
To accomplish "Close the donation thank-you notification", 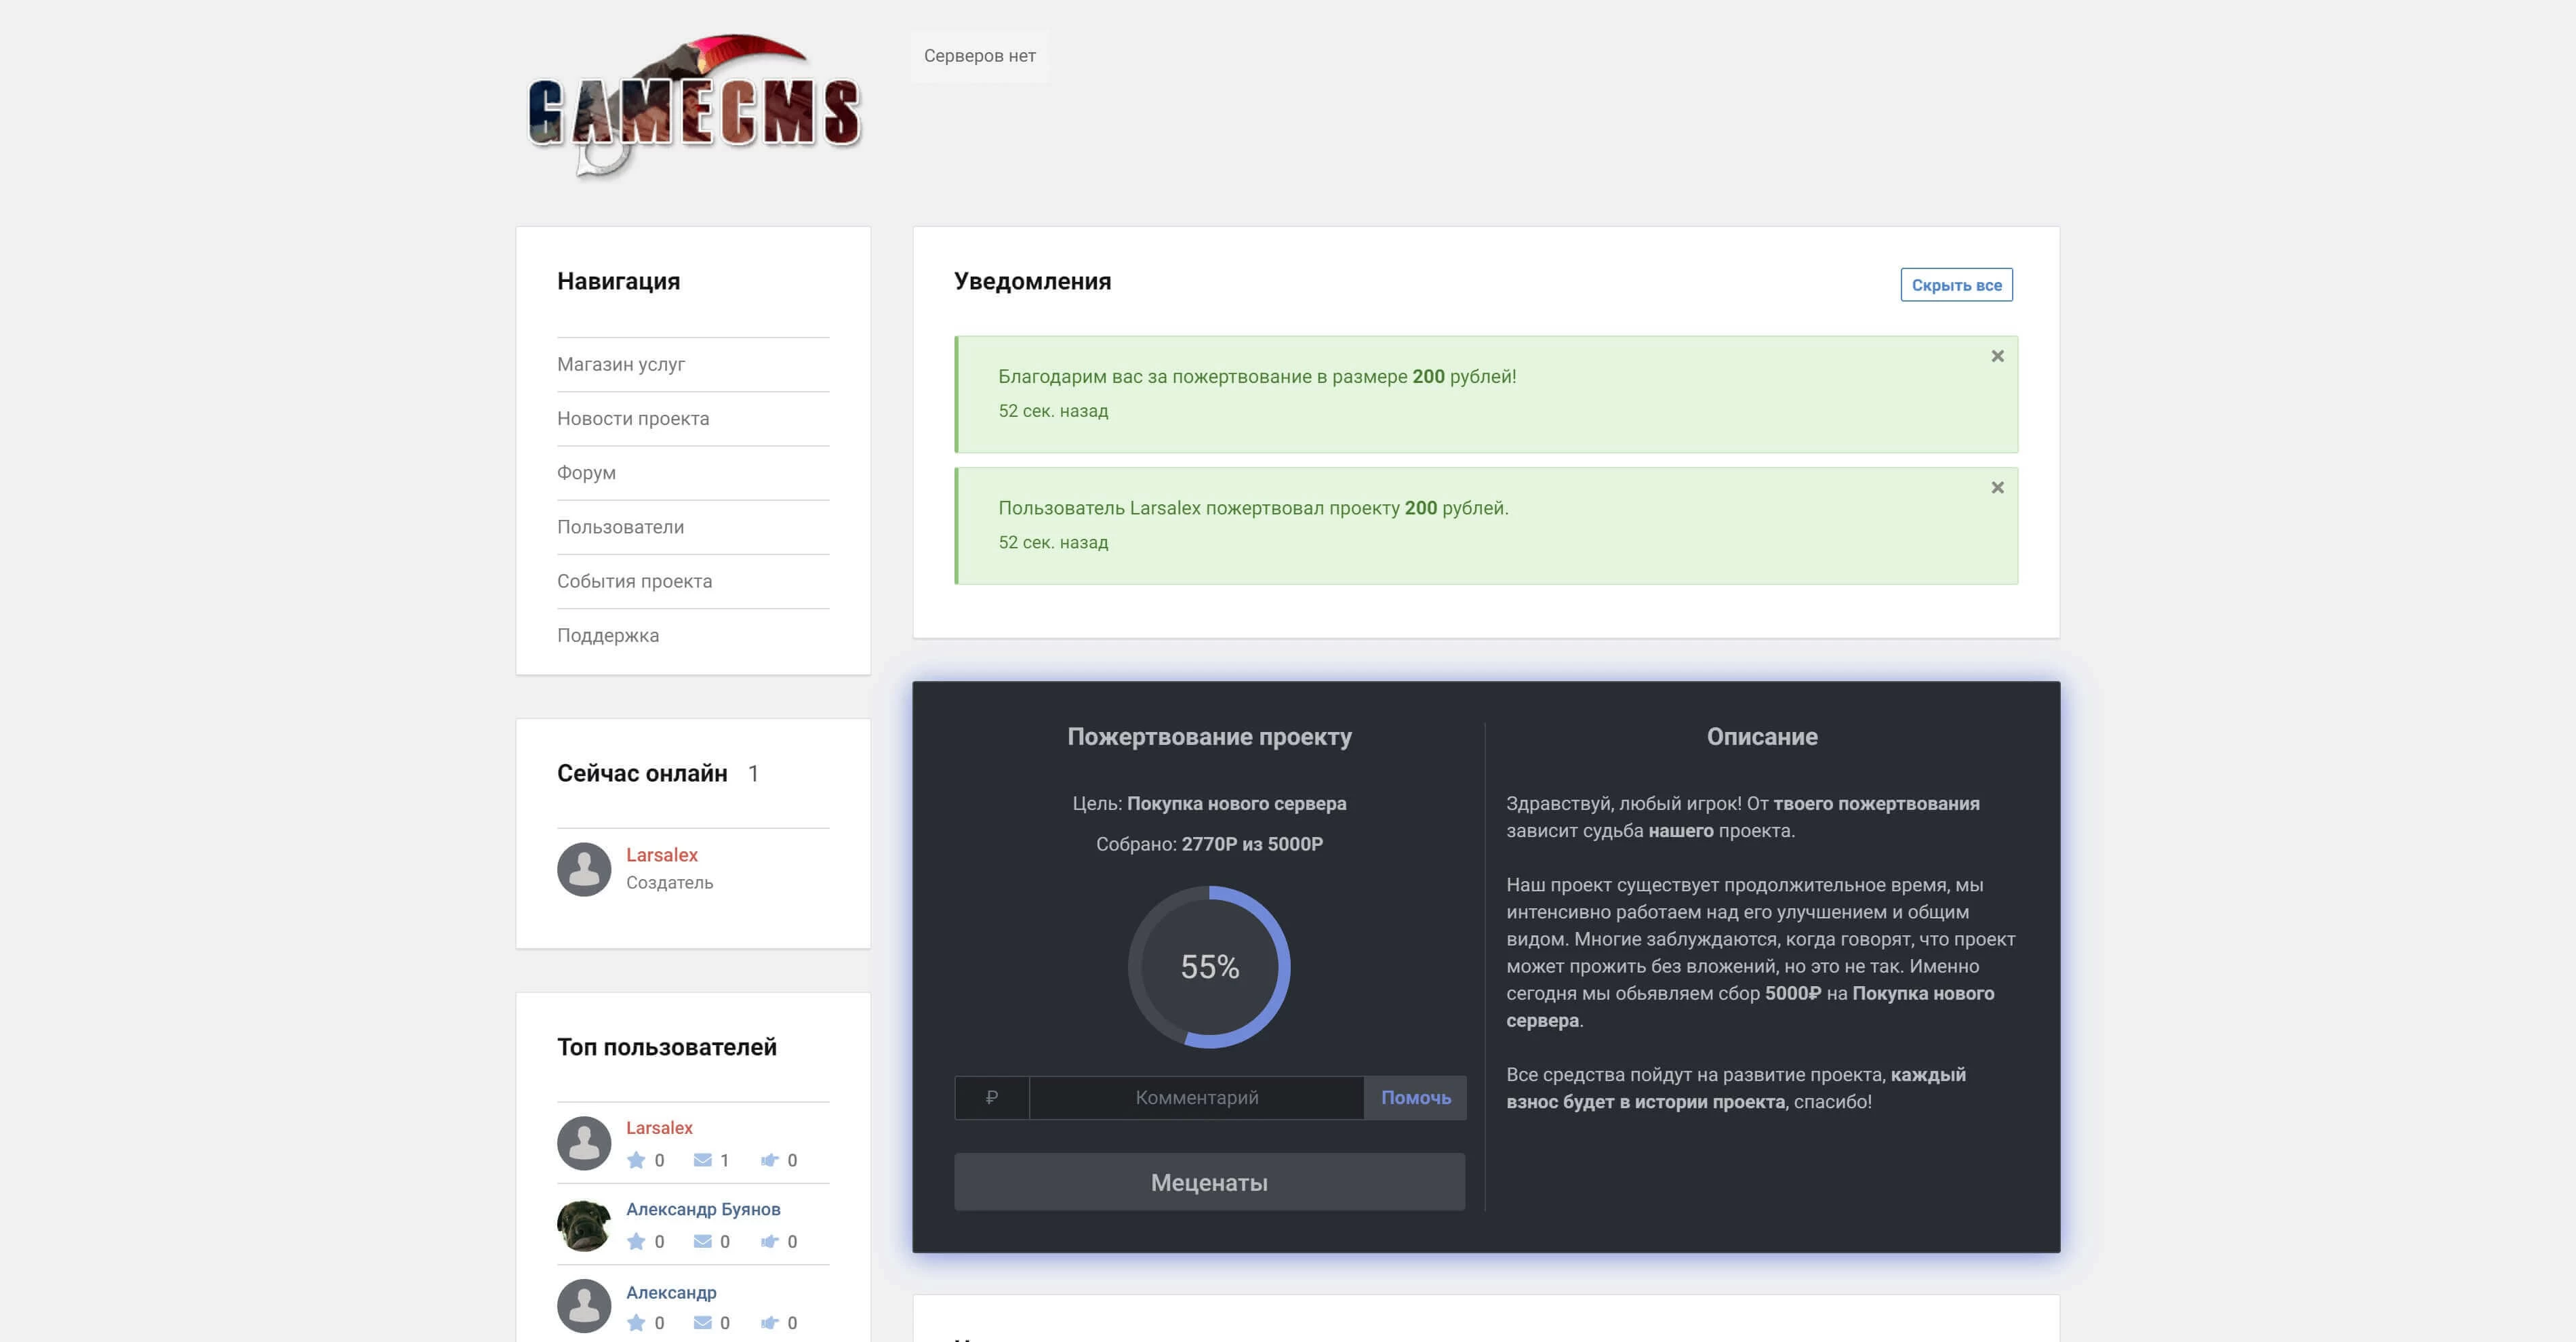I will click(x=1997, y=356).
